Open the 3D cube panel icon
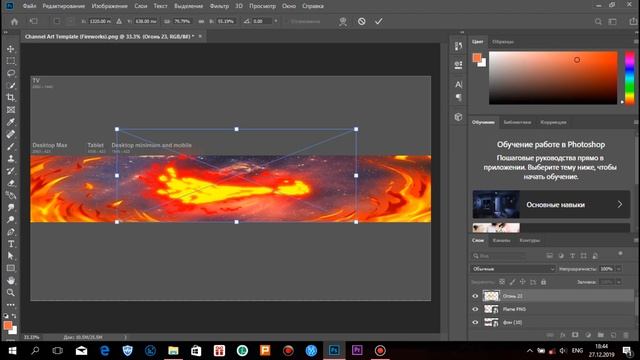Image resolution: width=640 pixels, height=360 pixels. click(x=458, y=117)
